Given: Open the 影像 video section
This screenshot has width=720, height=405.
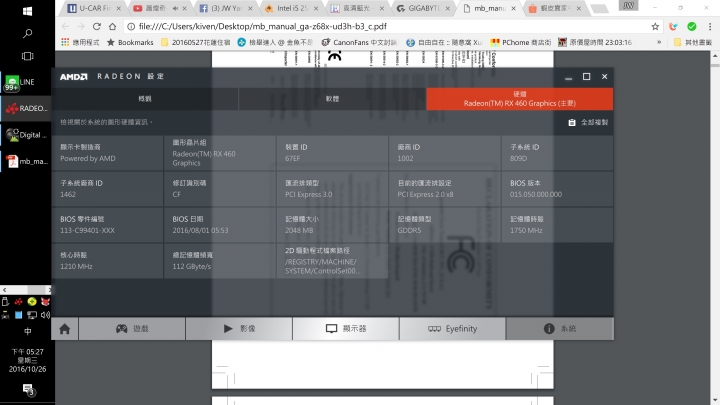Looking at the screenshot, I should pos(239,329).
